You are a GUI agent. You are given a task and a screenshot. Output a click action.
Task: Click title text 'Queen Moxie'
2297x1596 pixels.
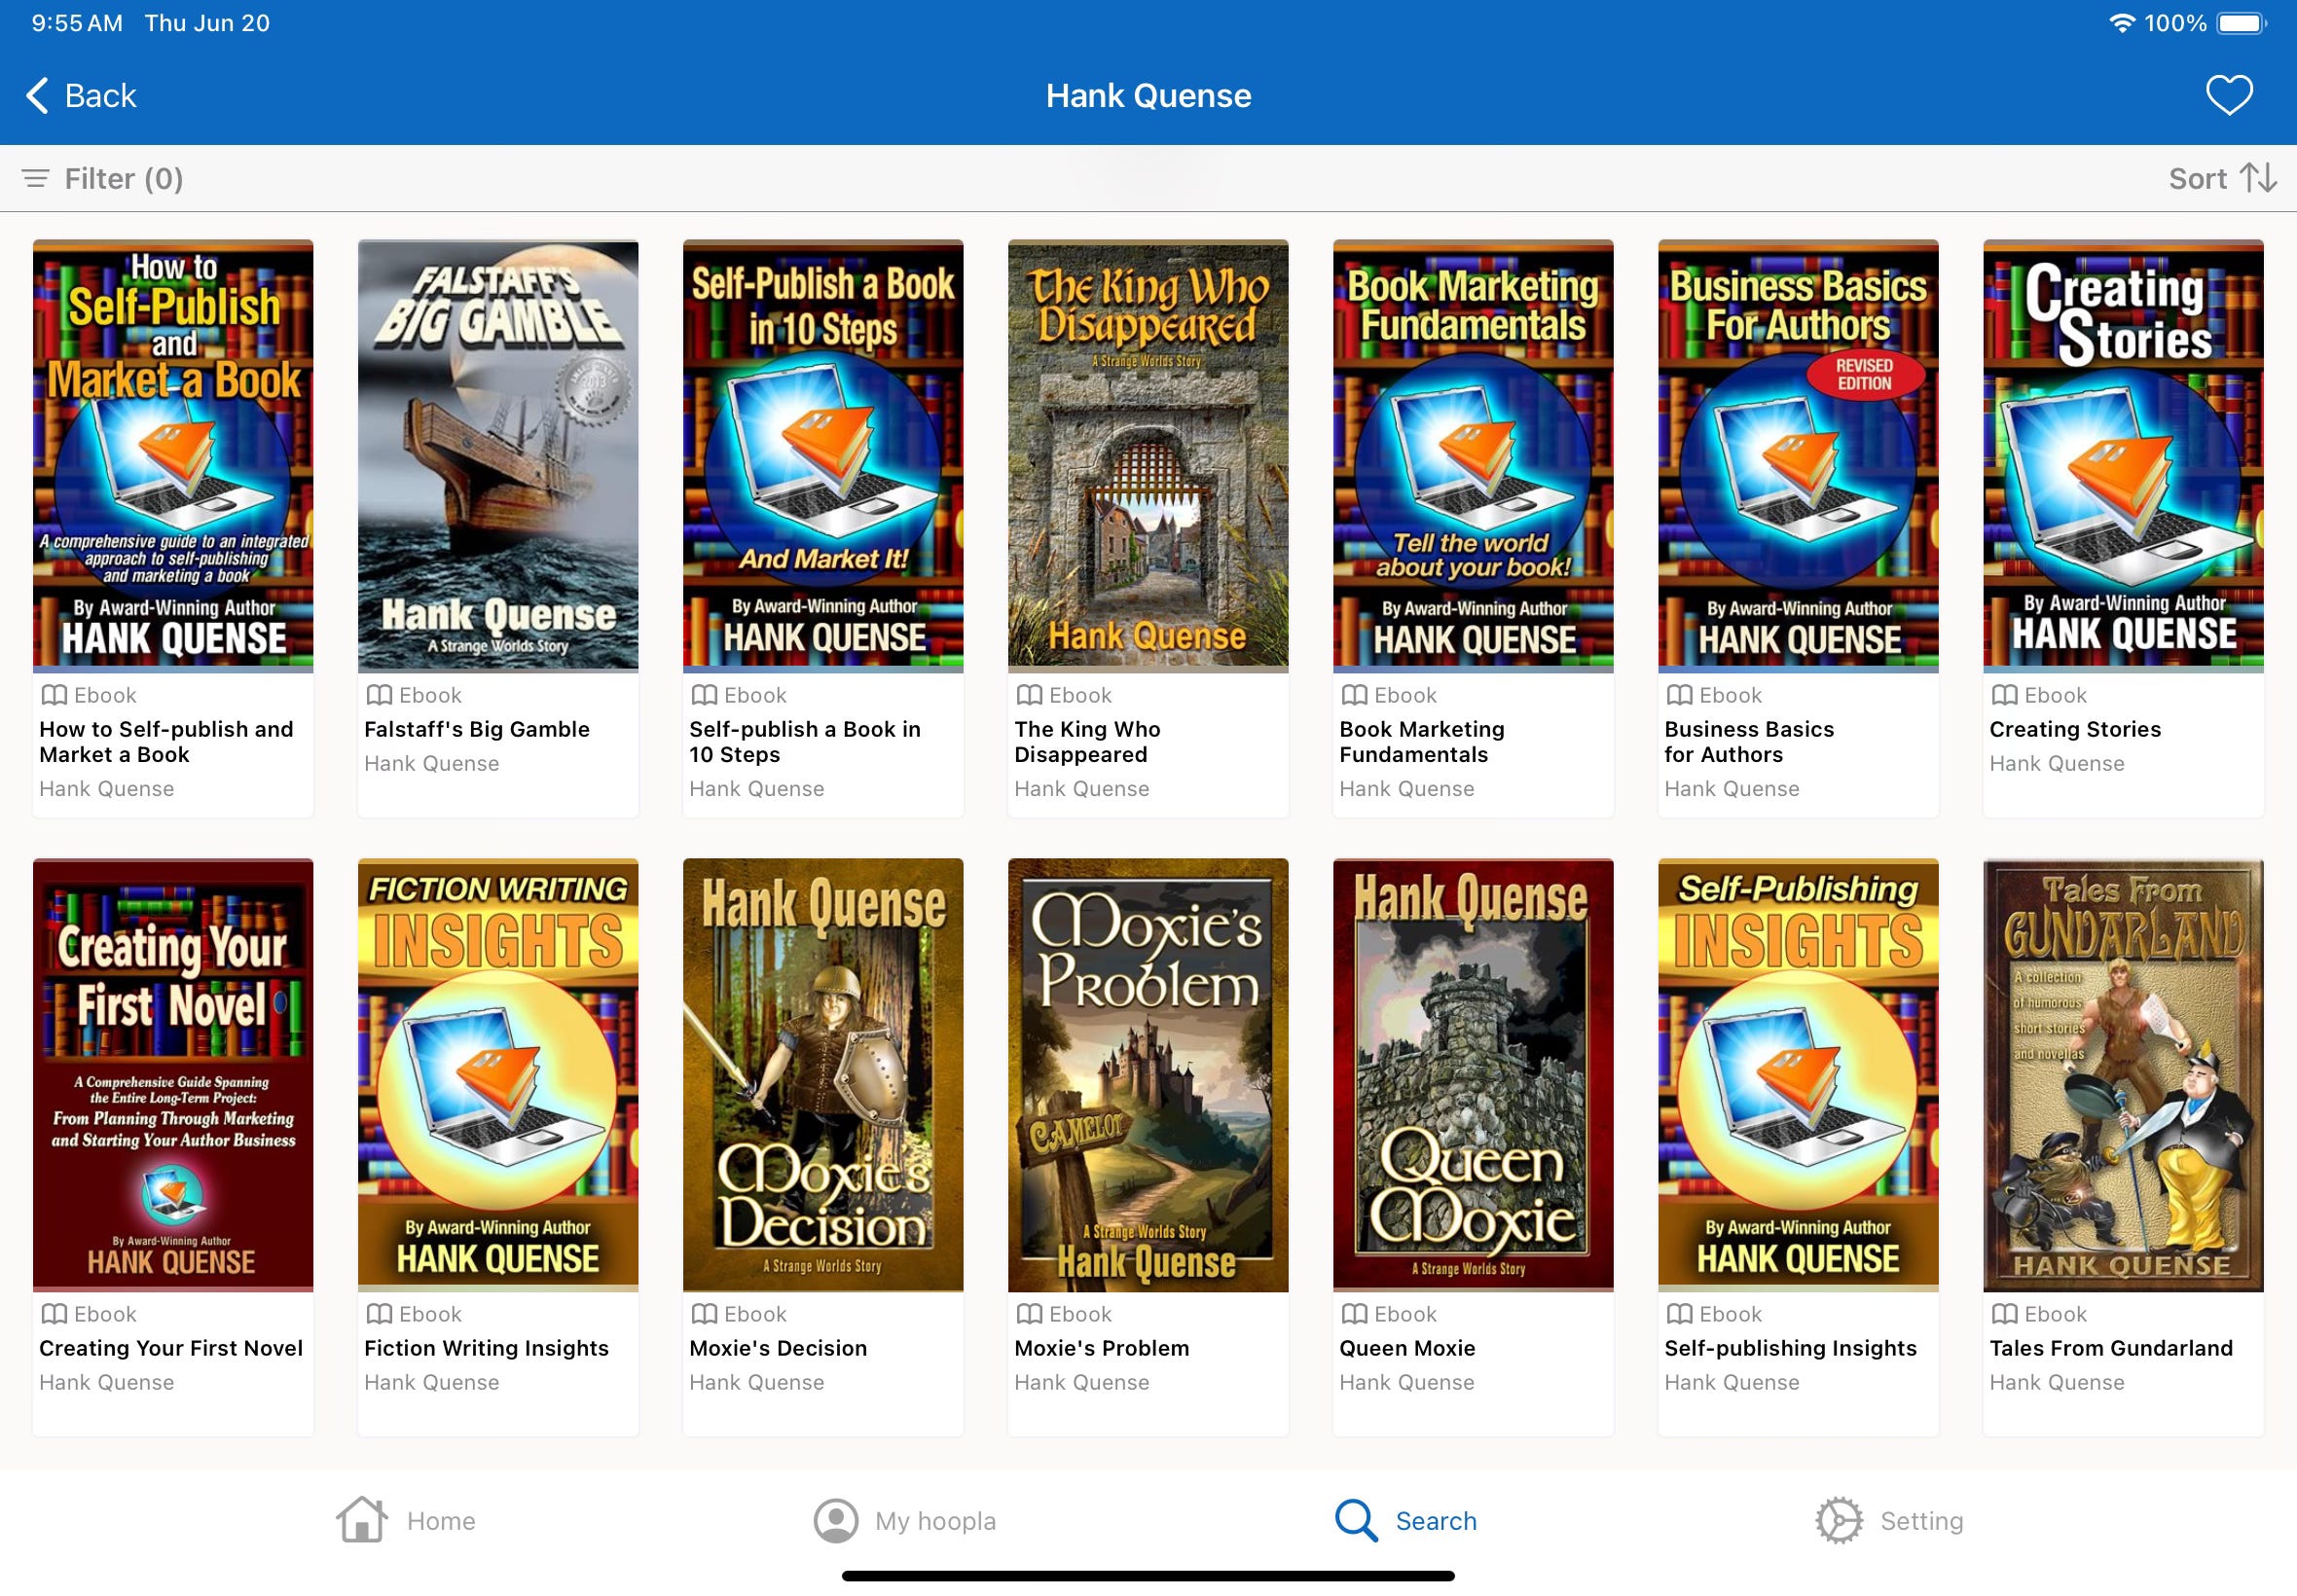coord(1407,1348)
